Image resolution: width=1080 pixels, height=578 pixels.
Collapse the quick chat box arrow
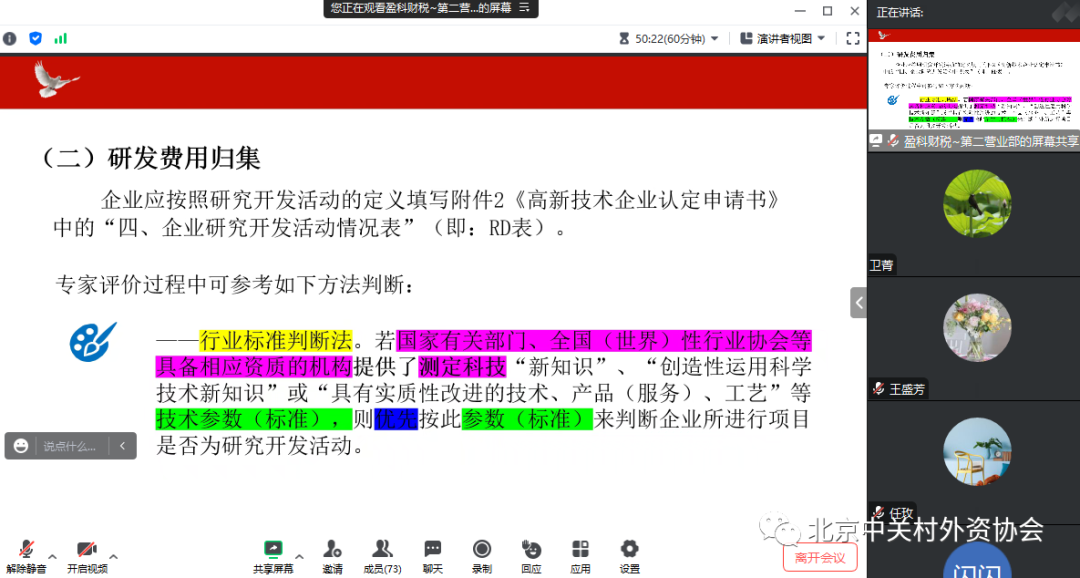click(123, 446)
